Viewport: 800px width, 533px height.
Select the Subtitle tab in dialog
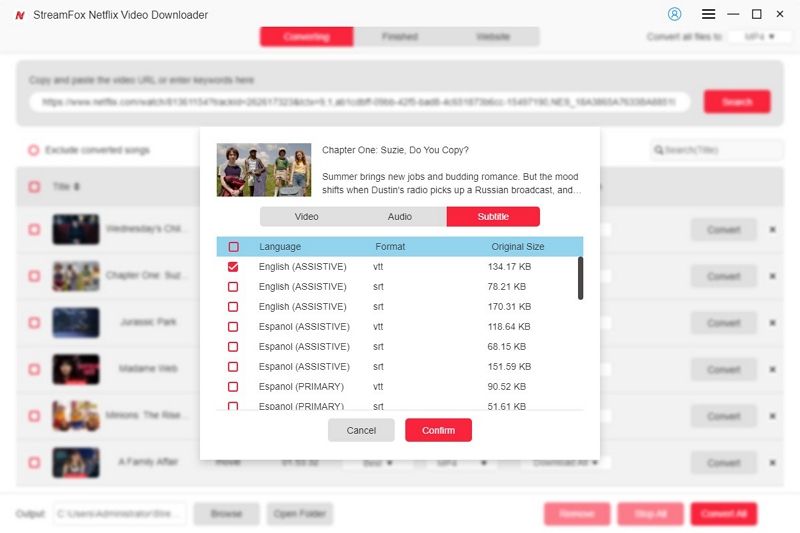point(493,217)
